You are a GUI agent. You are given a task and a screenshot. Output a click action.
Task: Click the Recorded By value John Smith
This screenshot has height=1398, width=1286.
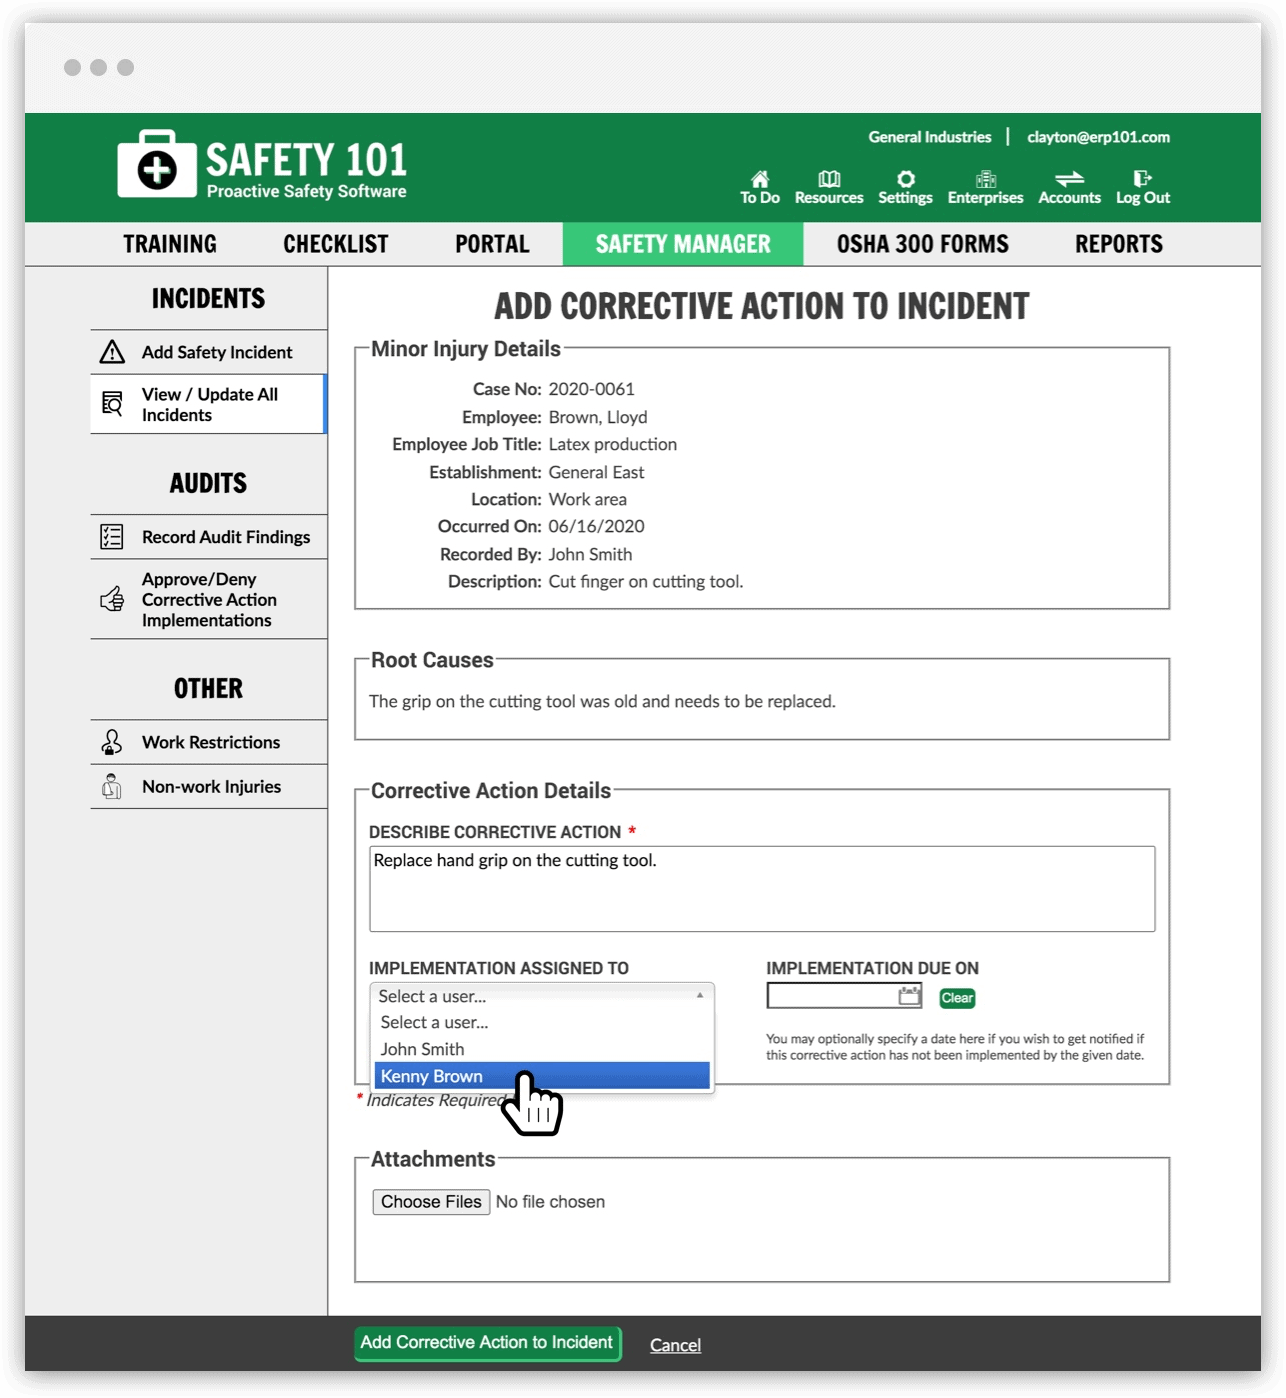[x=590, y=554]
